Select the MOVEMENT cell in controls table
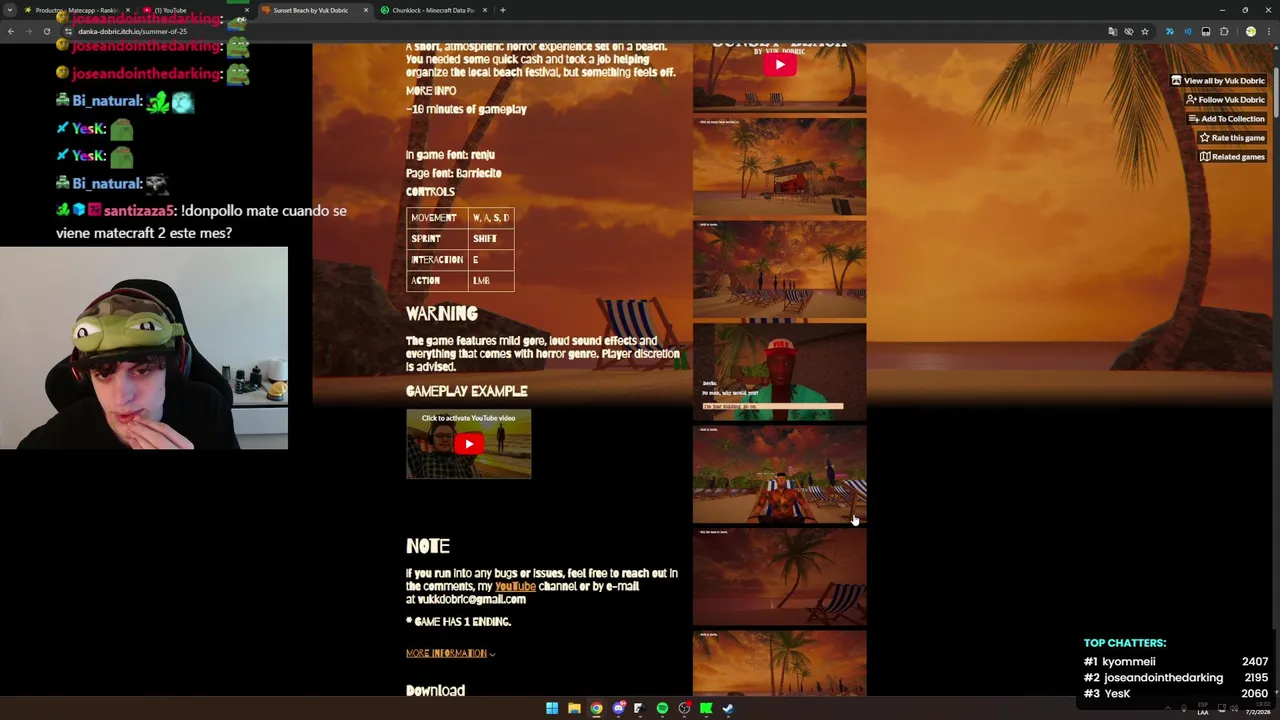Screen dimensions: 1280x720 click(437, 217)
